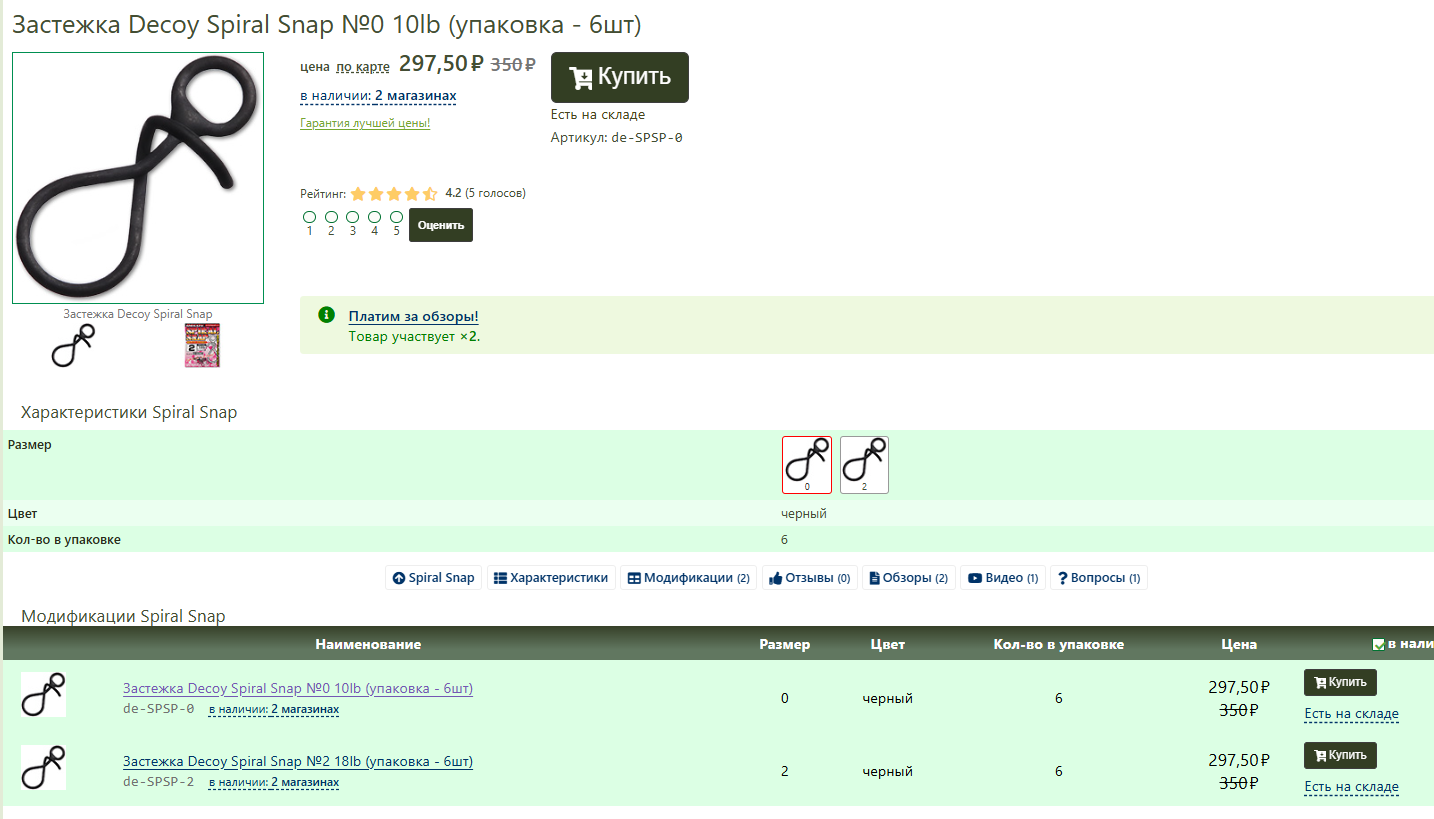This screenshot has height=819, width=1434.
Task: Open the Видео (1) tab
Action: click(1003, 578)
